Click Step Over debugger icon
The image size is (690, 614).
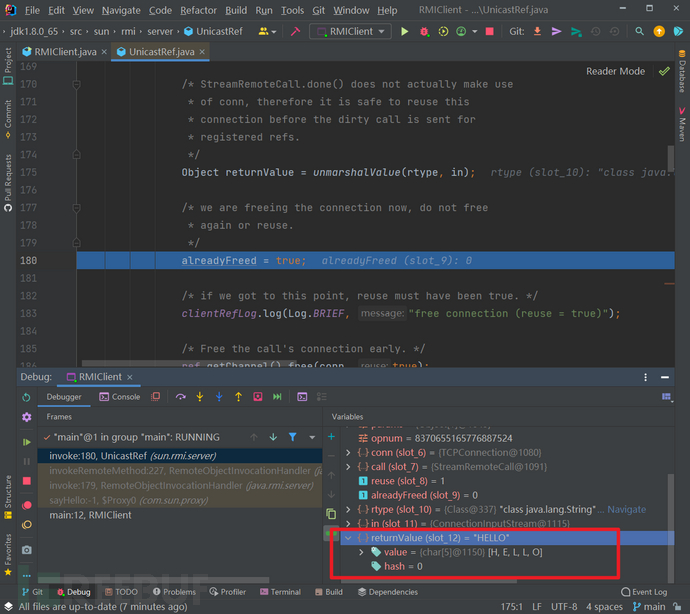pyautogui.click(x=180, y=397)
